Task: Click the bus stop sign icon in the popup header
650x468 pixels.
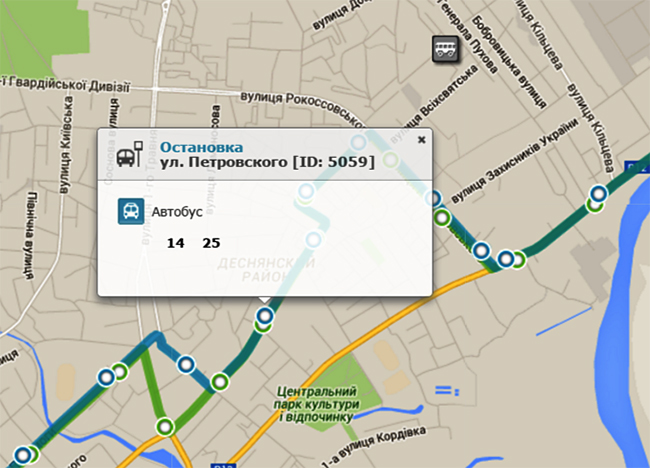Action: pyautogui.click(x=130, y=154)
